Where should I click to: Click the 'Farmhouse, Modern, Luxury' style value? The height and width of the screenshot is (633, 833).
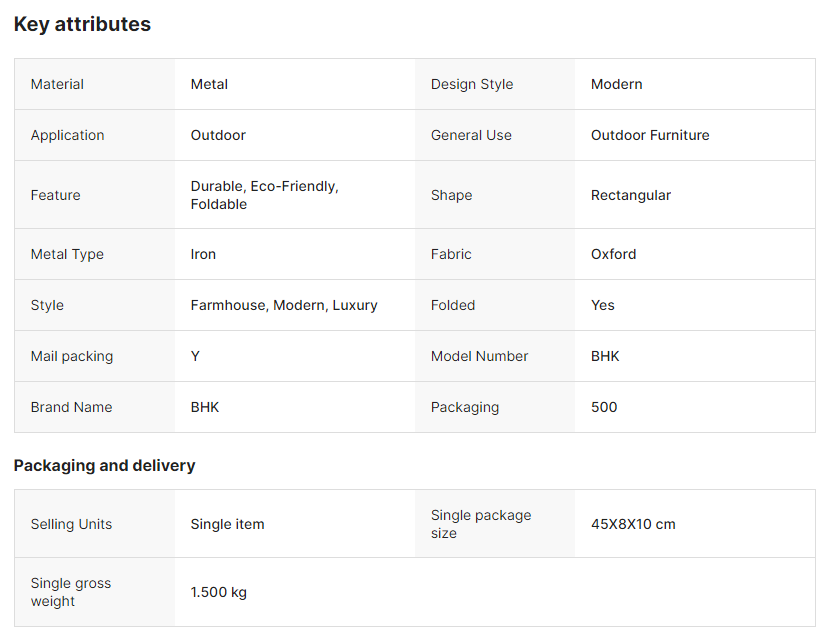click(x=284, y=306)
